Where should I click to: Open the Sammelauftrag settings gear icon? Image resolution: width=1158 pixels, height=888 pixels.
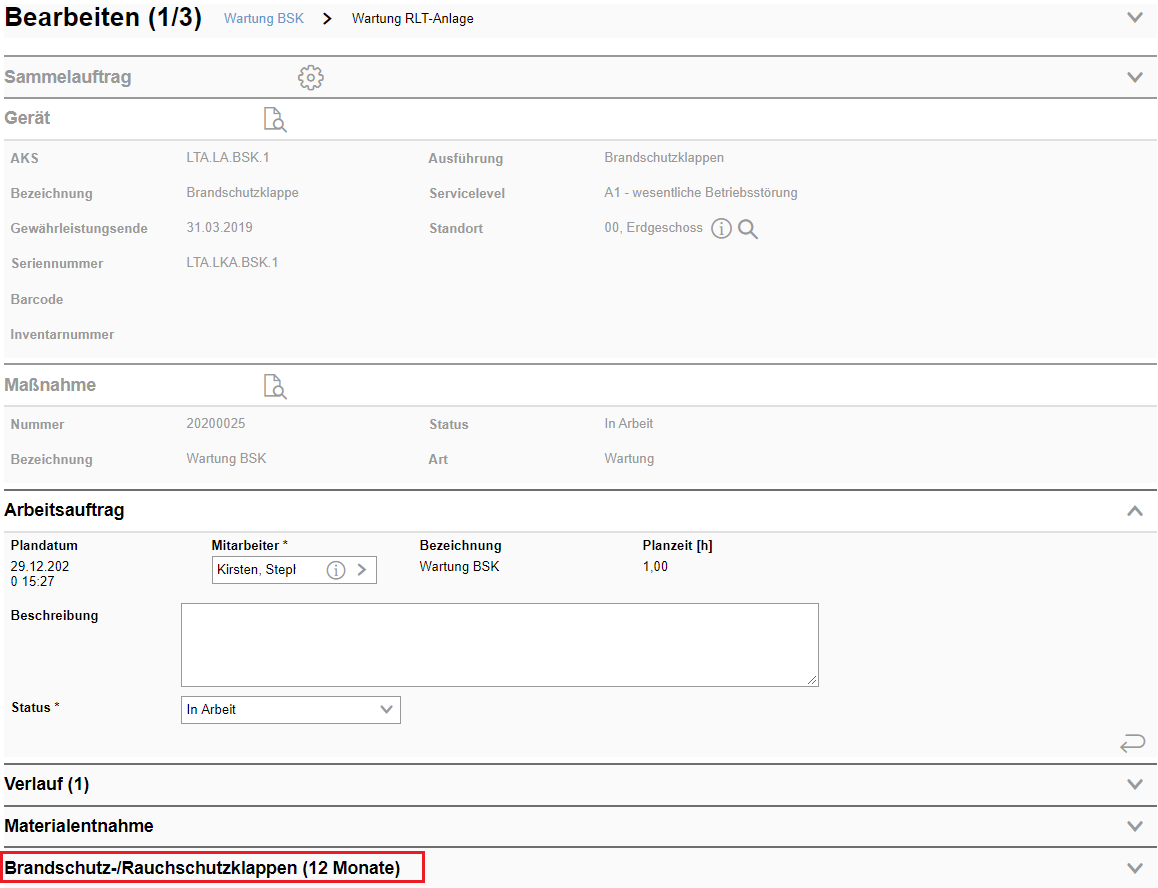(311, 77)
